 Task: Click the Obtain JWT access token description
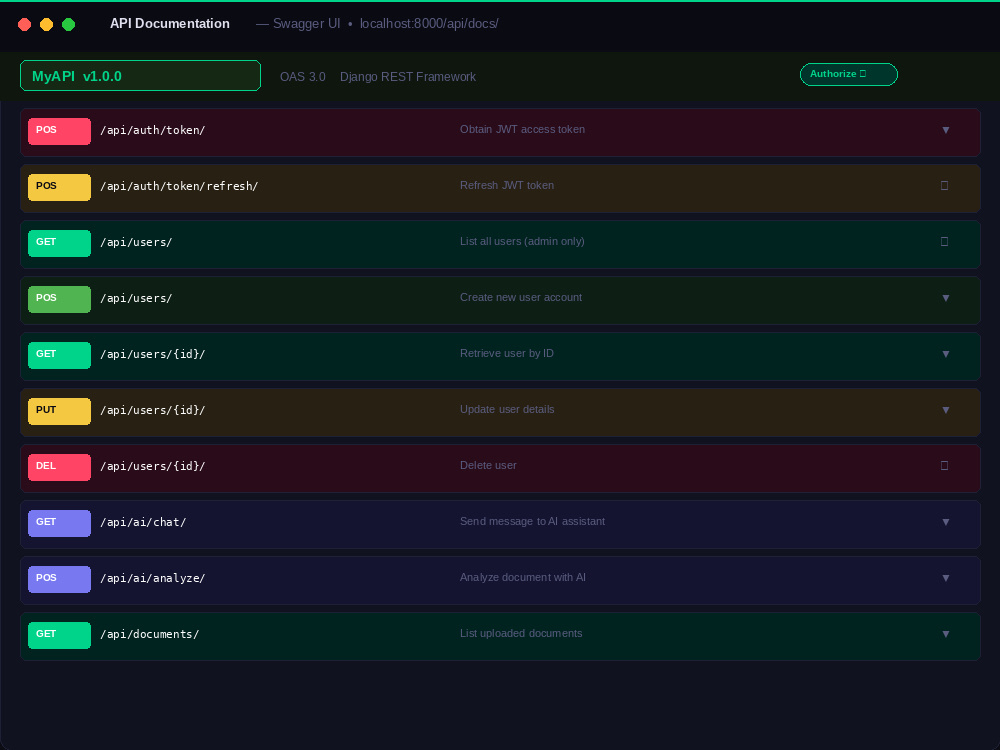click(x=522, y=129)
